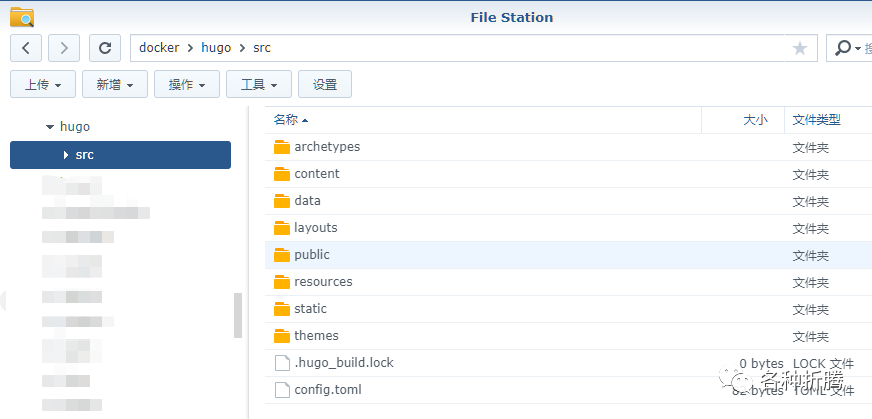Image resolution: width=872 pixels, height=419 pixels.
Task: Select the public folder row
Action: 500,255
